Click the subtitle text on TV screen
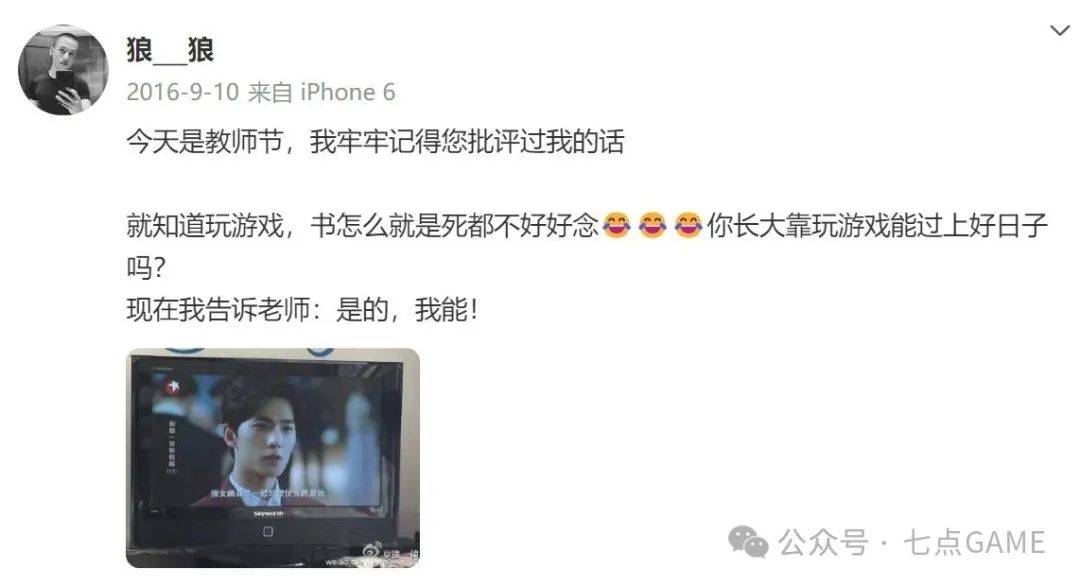Viewport: 1080px width, 586px height. (x=268, y=493)
